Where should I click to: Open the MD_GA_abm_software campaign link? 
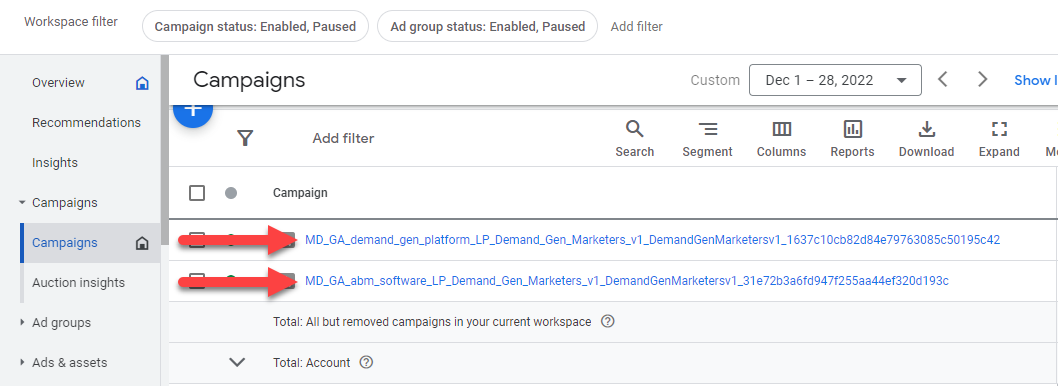pos(627,281)
